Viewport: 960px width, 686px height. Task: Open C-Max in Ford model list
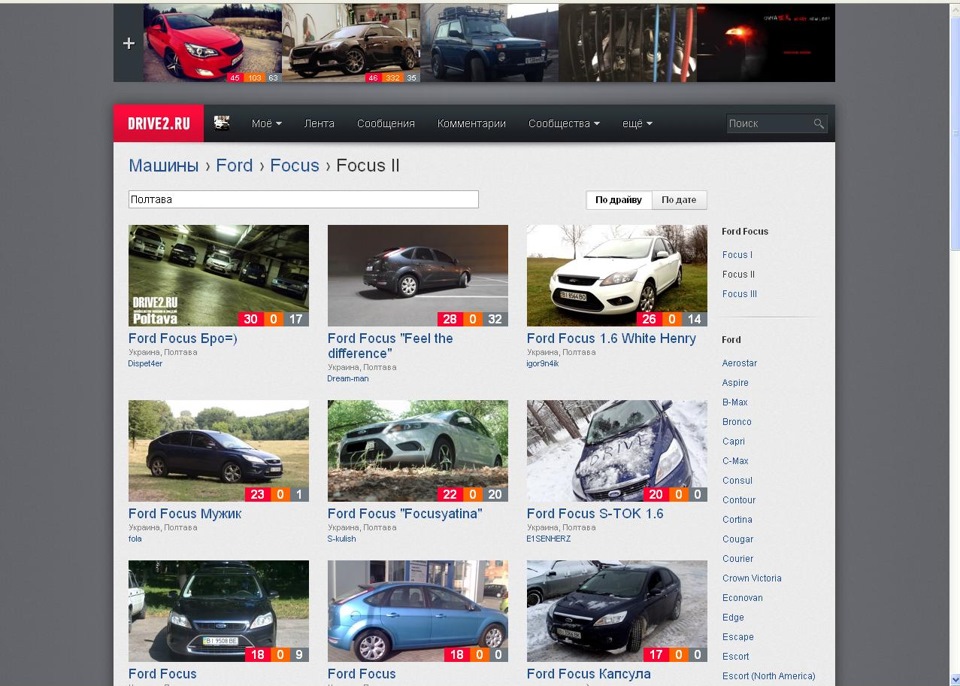735,461
